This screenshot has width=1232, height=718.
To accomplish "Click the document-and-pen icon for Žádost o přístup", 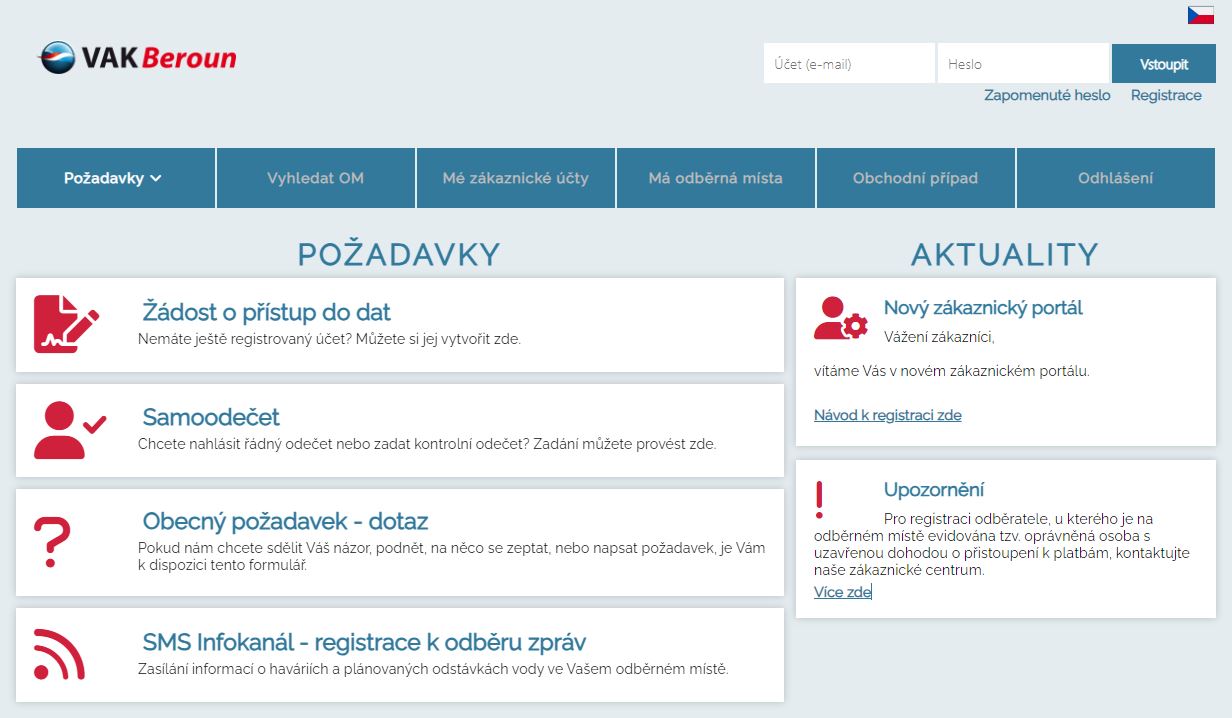I will (x=66, y=324).
